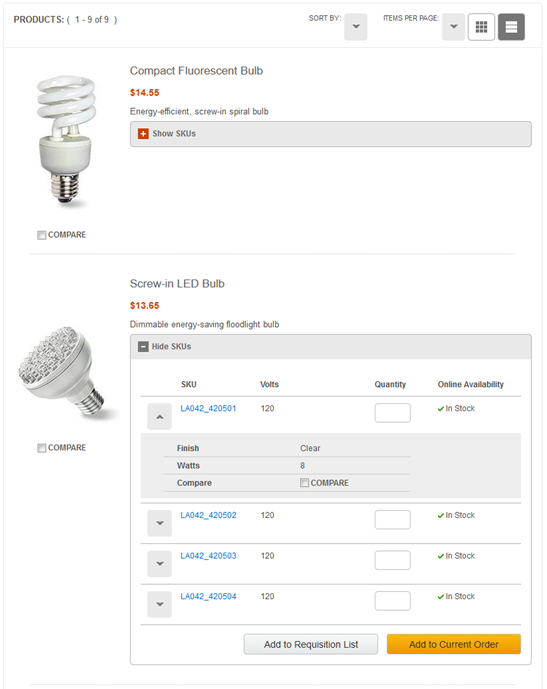Click the red plus Show SKUs icon
Viewport: 547px width, 689px height.
point(143,134)
